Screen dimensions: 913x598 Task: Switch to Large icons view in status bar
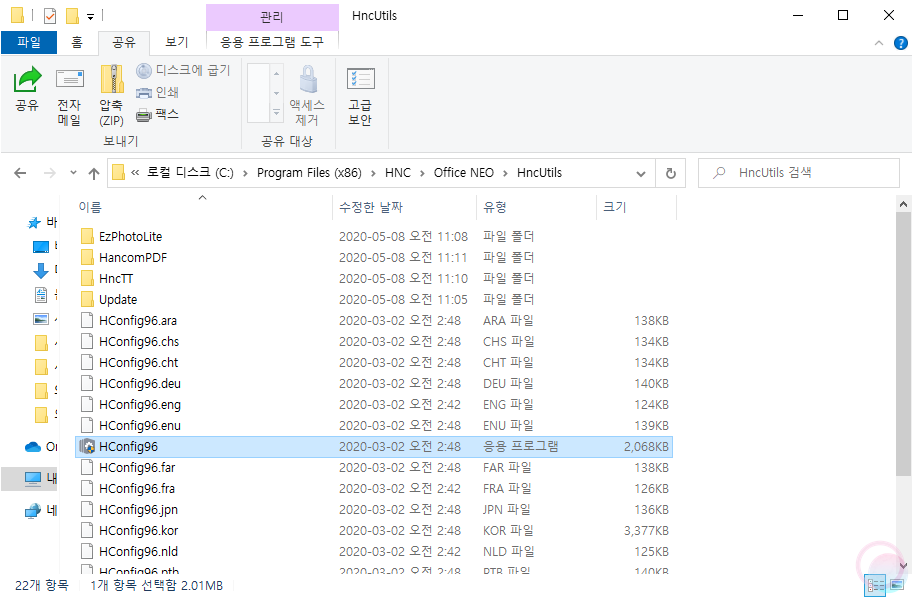coord(897,585)
